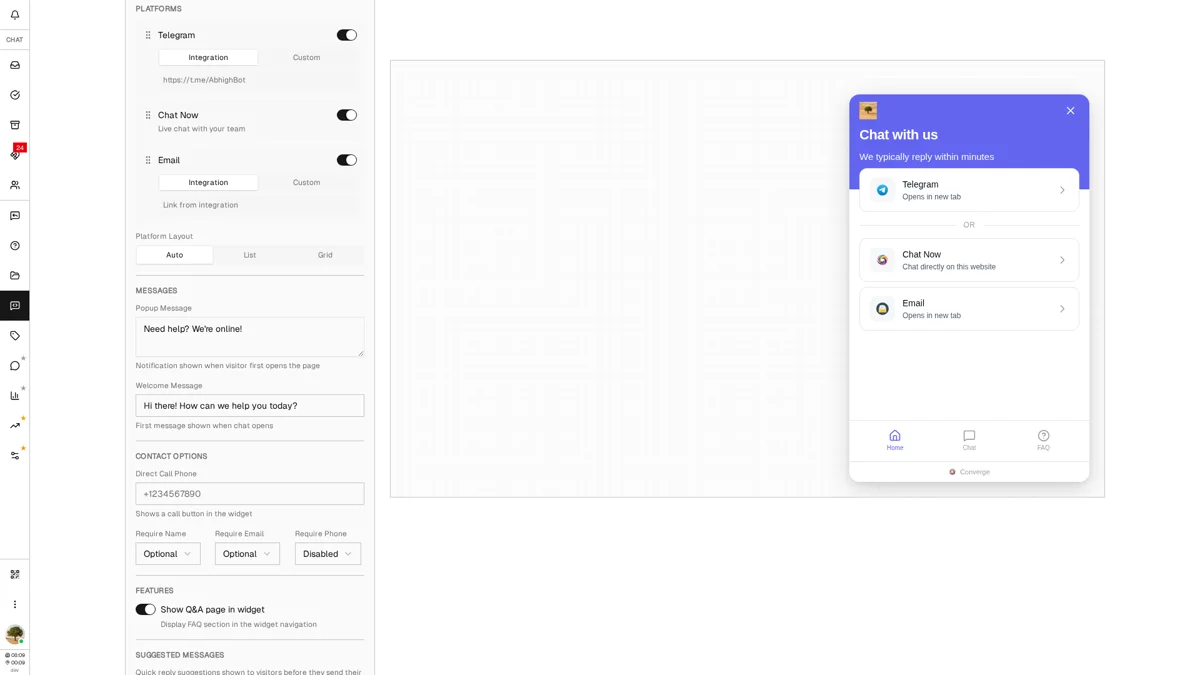The image size is (1200, 675).
Task: Edit the Welcome Message input field
Action: (249, 405)
